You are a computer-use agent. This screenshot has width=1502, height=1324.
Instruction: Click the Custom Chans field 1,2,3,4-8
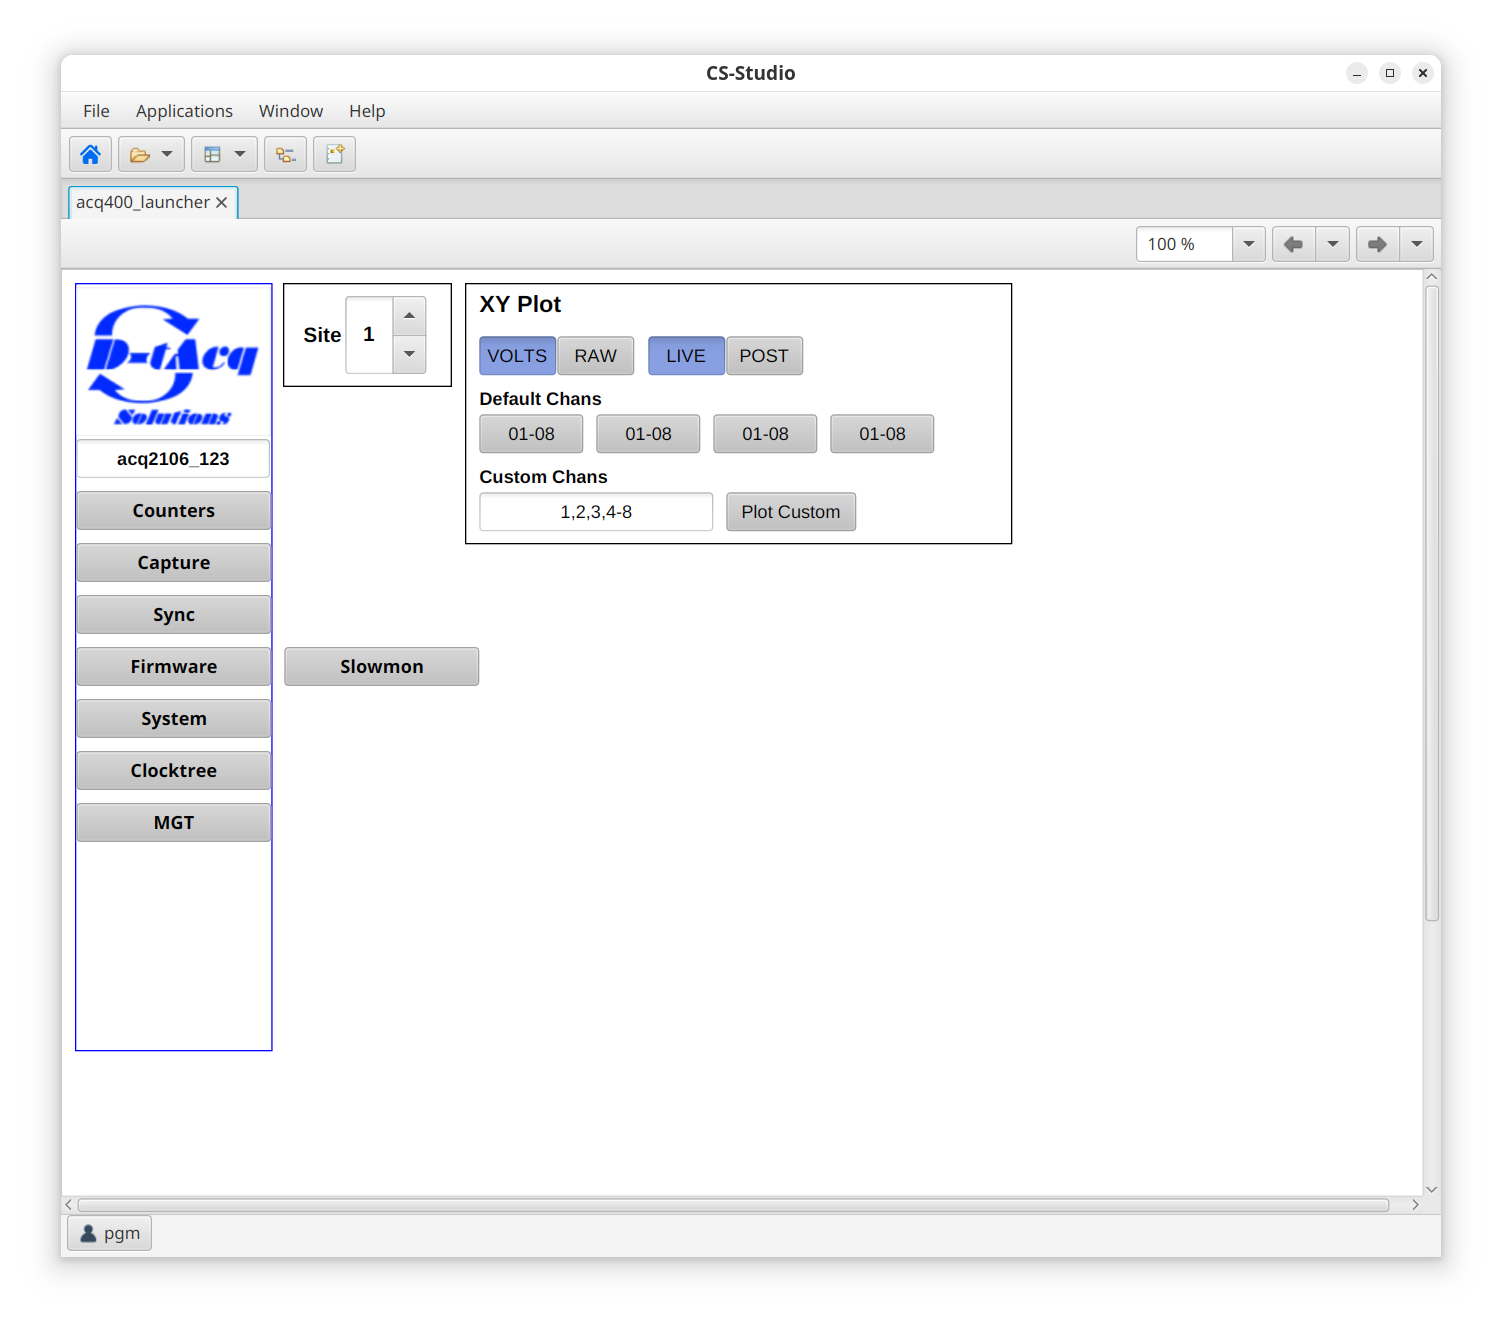[596, 512]
